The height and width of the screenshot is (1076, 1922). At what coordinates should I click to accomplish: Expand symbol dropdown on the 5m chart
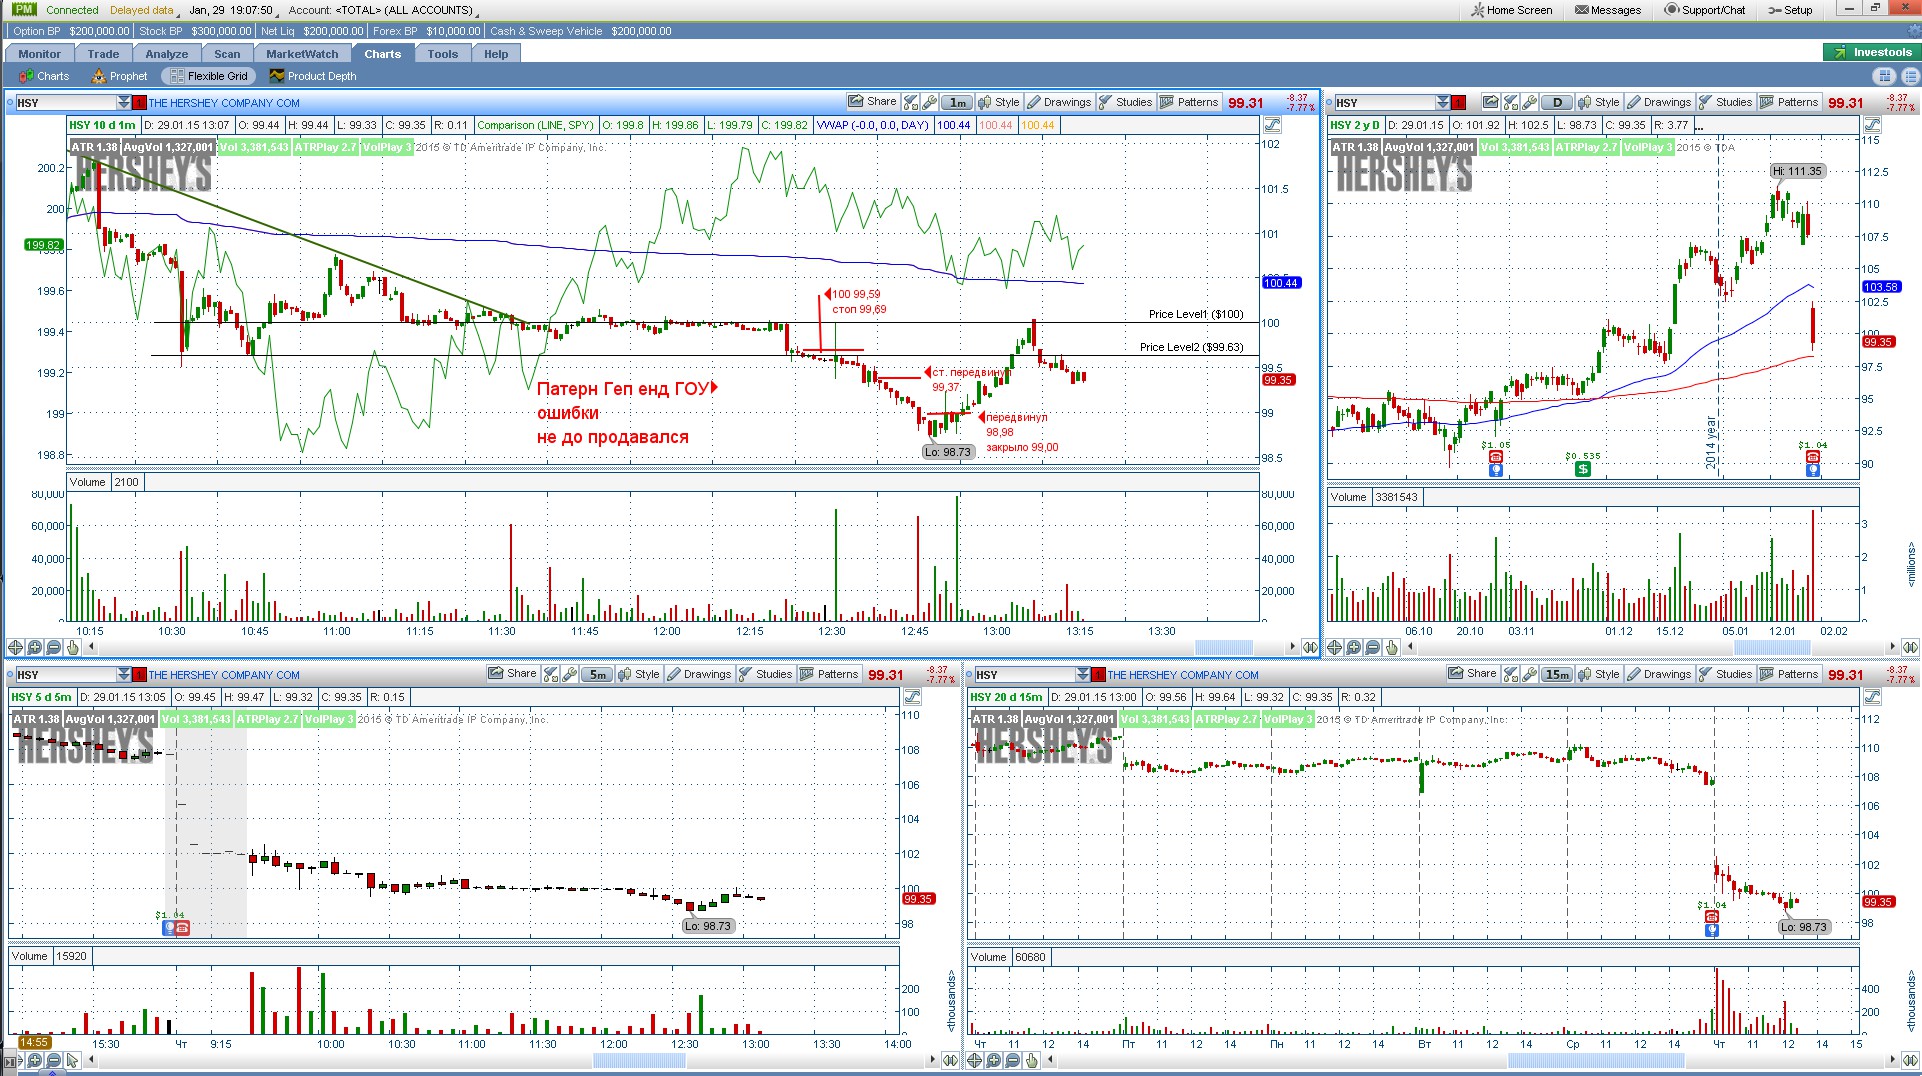pos(124,674)
